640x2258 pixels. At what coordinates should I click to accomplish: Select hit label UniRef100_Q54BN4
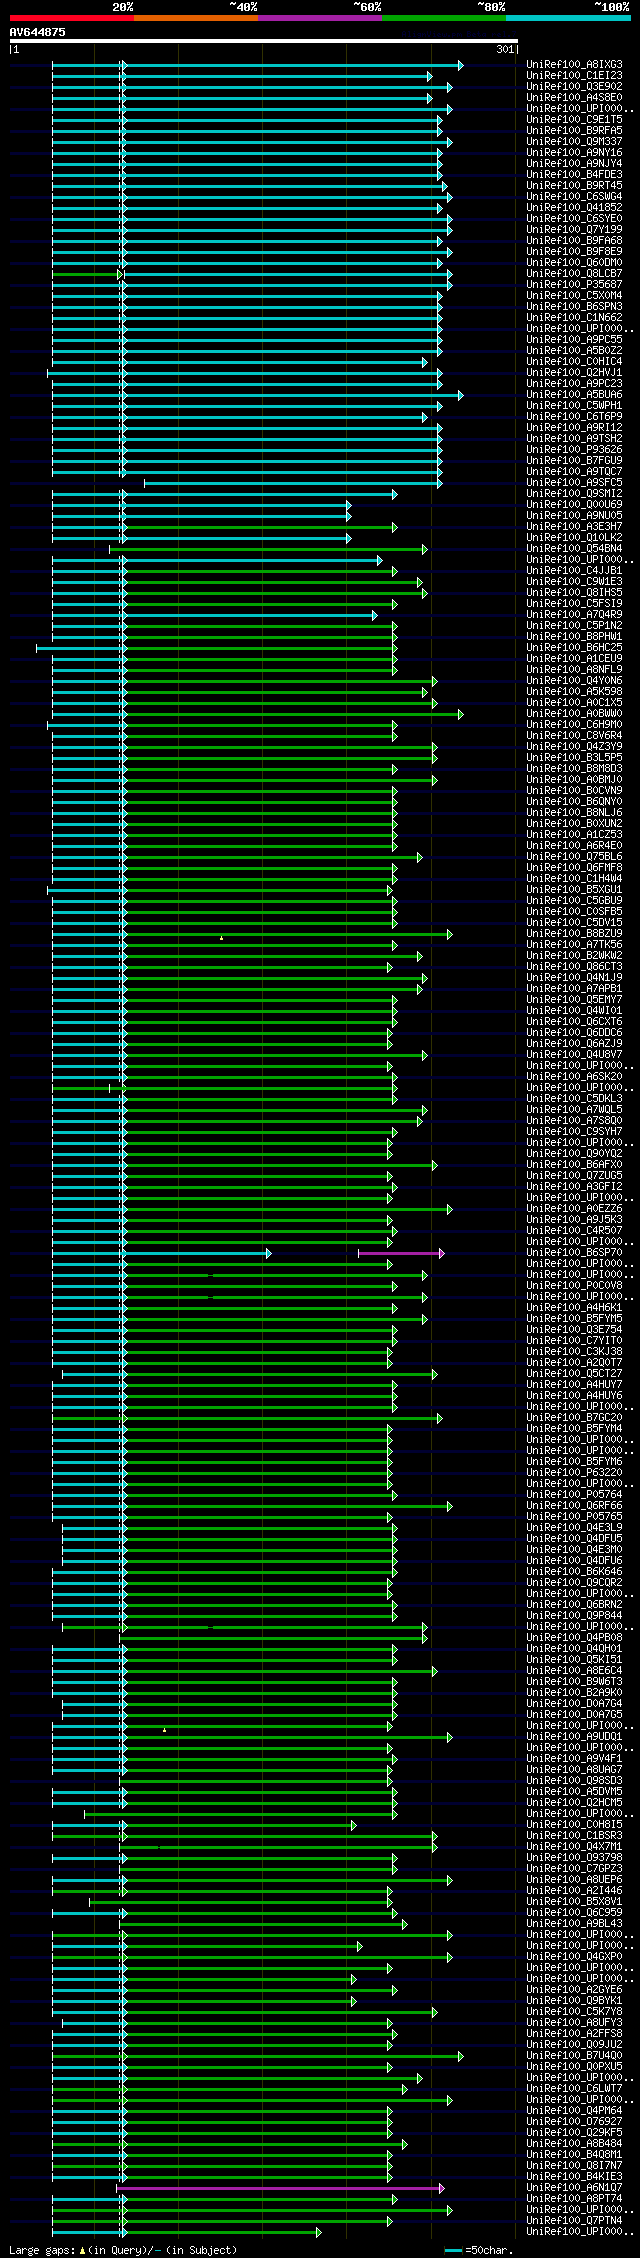coord(574,549)
